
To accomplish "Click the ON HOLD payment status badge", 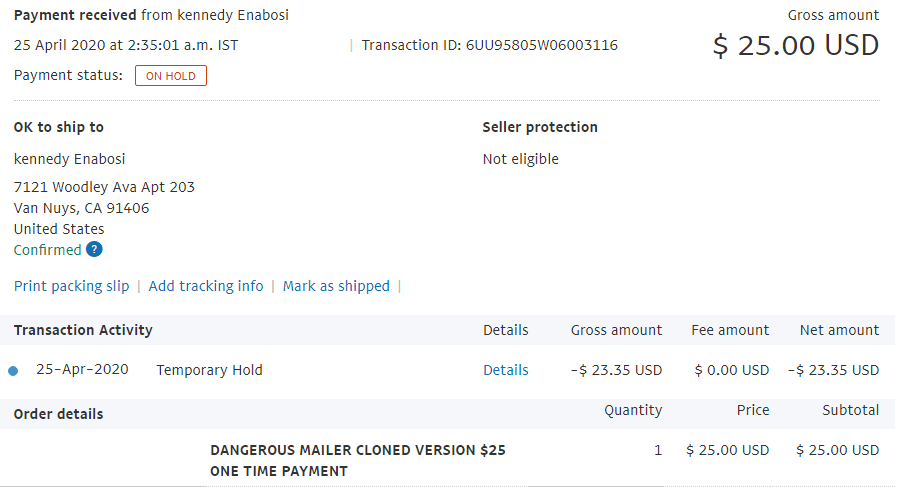I will tap(171, 75).
